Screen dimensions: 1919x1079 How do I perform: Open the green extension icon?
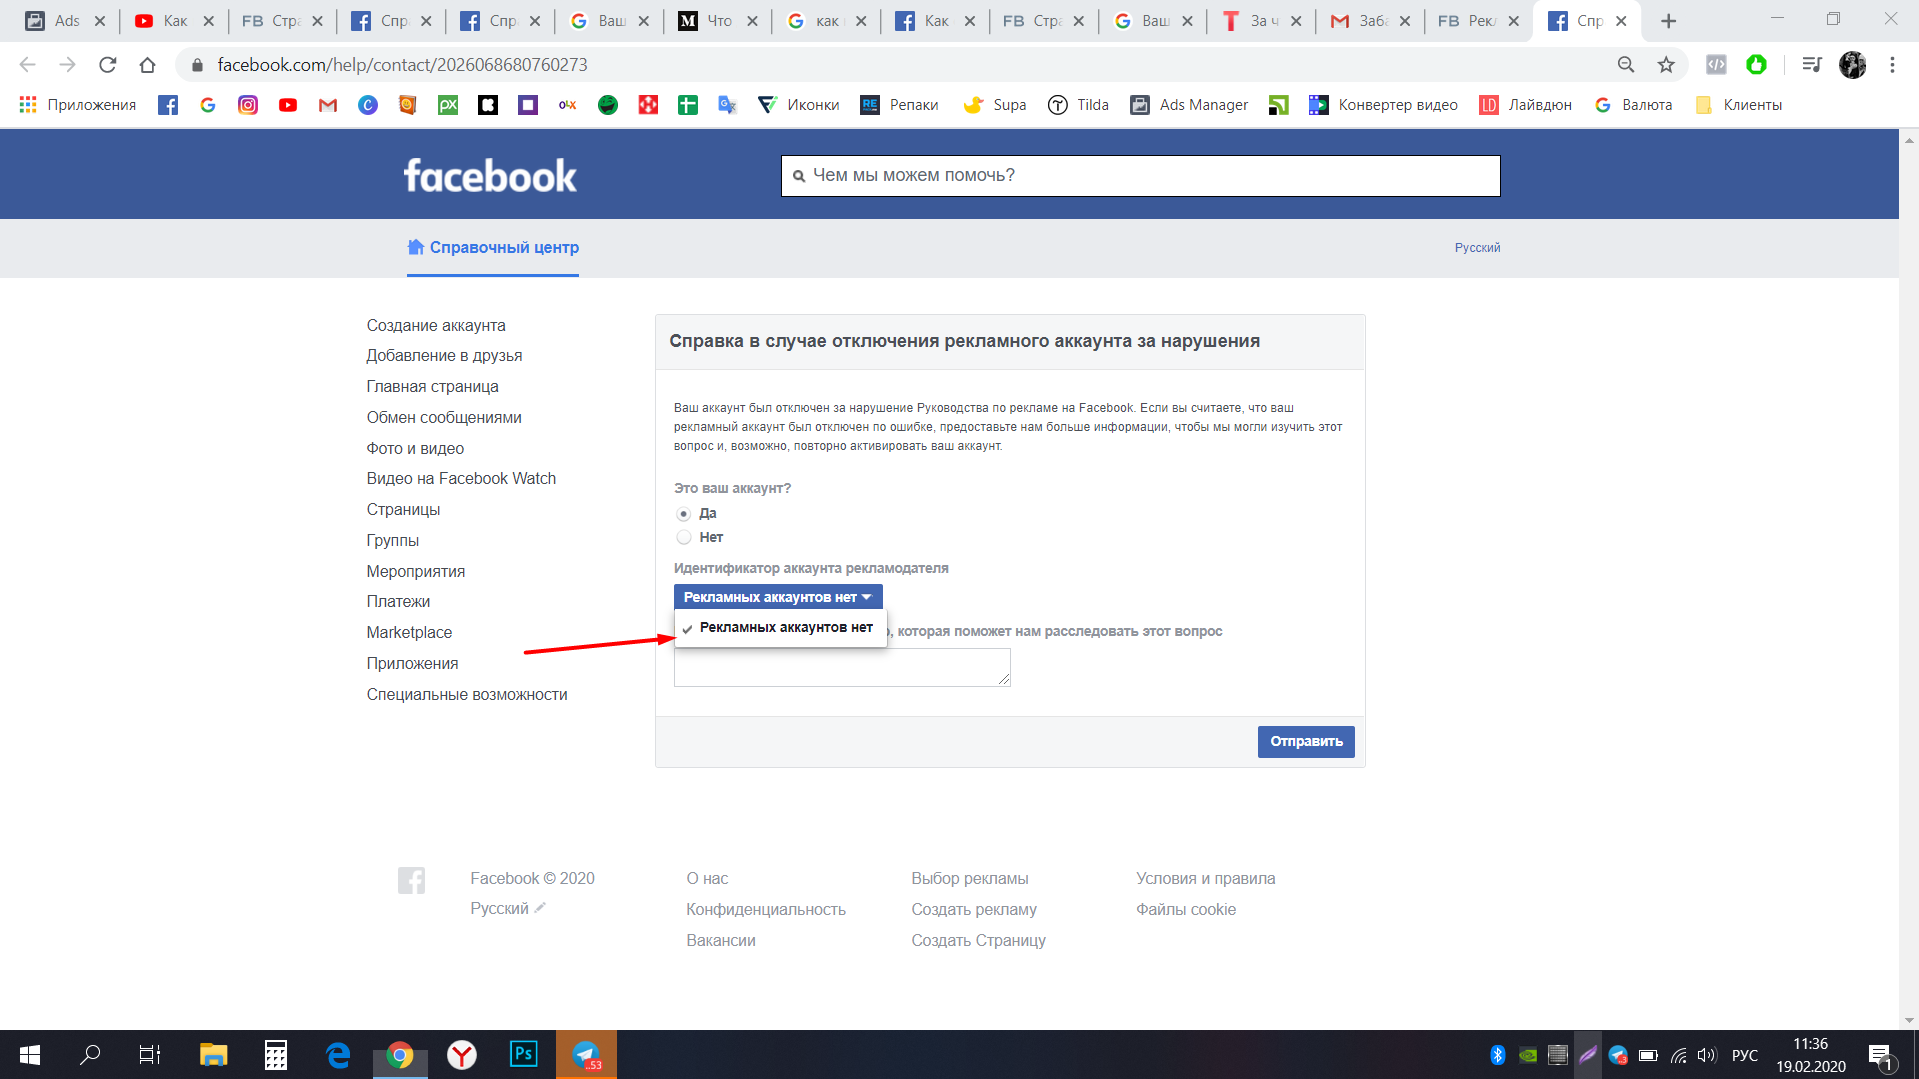click(1756, 65)
